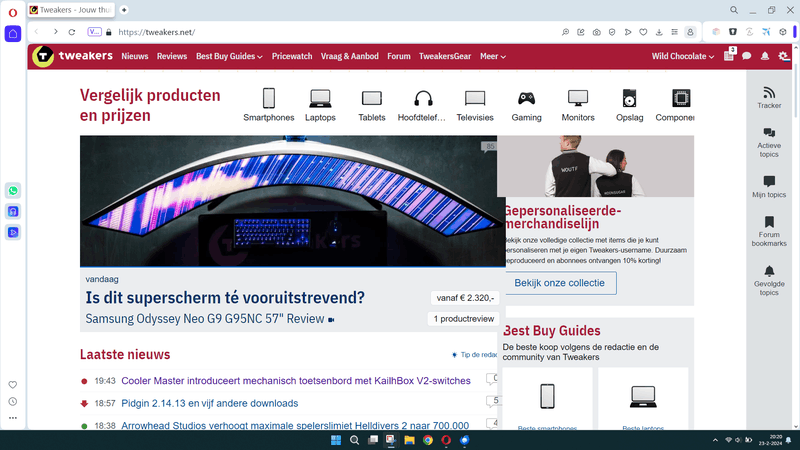This screenshot has height=450, width=800.
Task: Select the Gaming controller category
Action: point(527,105)
